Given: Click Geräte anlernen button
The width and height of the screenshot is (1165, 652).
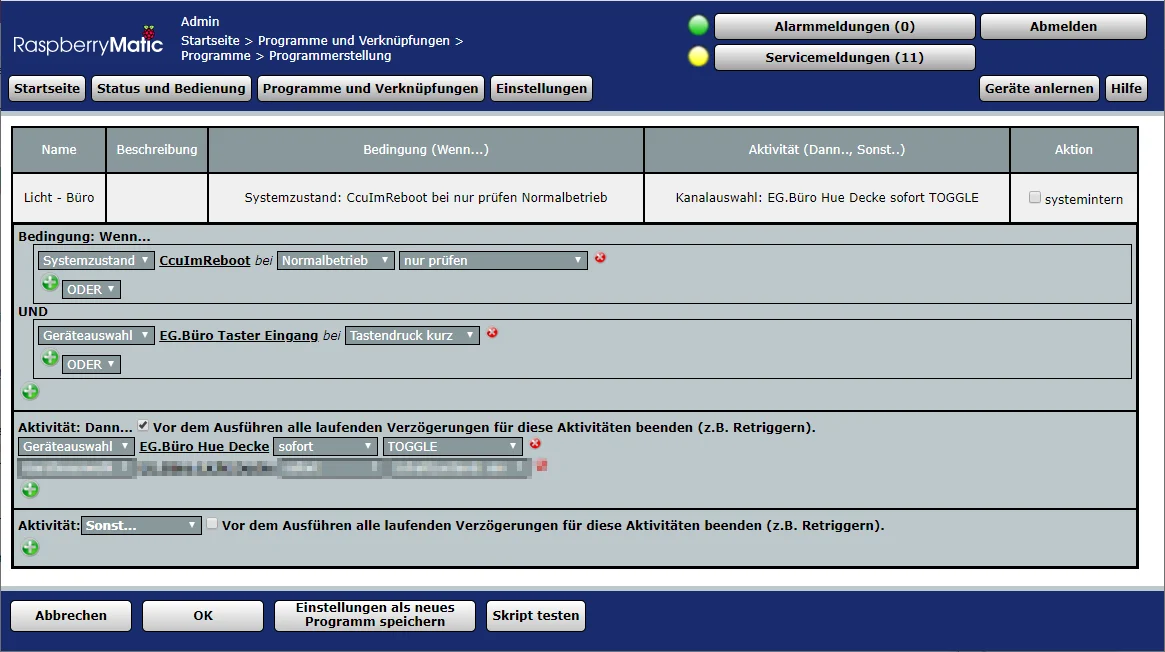Looking at the screenshot, I should click(1039, 88).
